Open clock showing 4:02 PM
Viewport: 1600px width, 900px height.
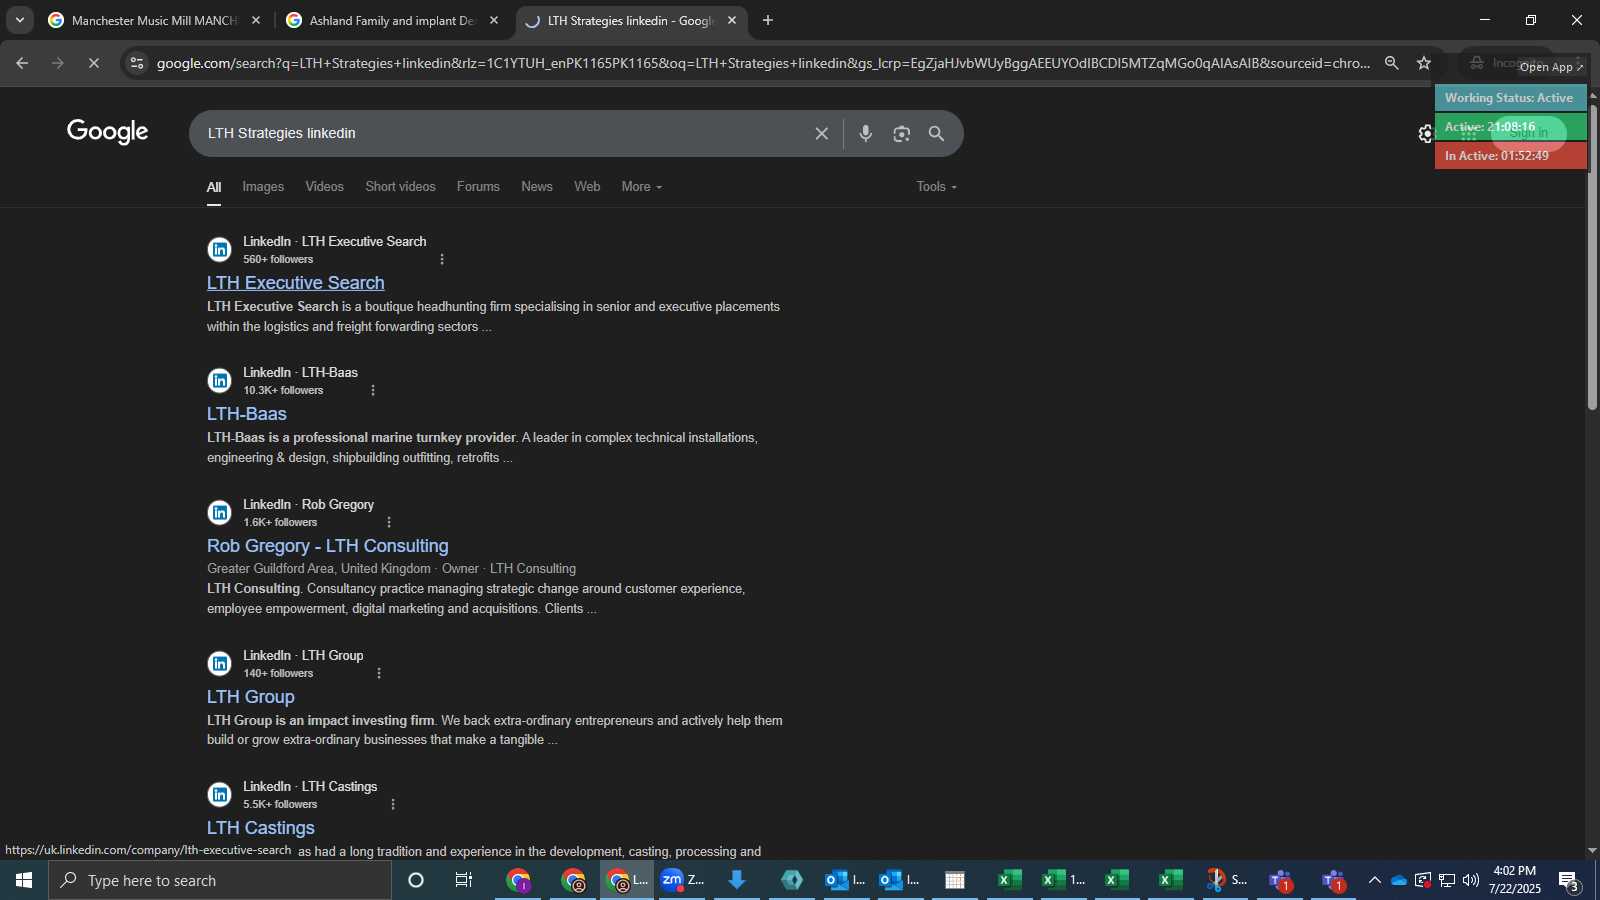click(x=1515, y=880)
